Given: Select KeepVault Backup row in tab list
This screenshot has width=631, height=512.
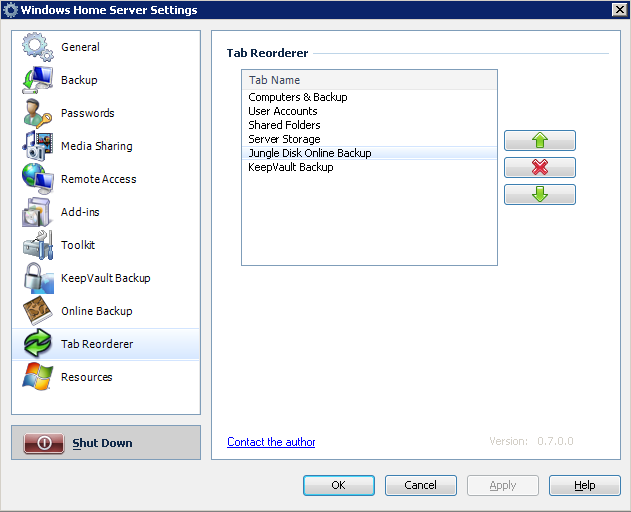Looking at the screenshot, I should coord(369,167).
